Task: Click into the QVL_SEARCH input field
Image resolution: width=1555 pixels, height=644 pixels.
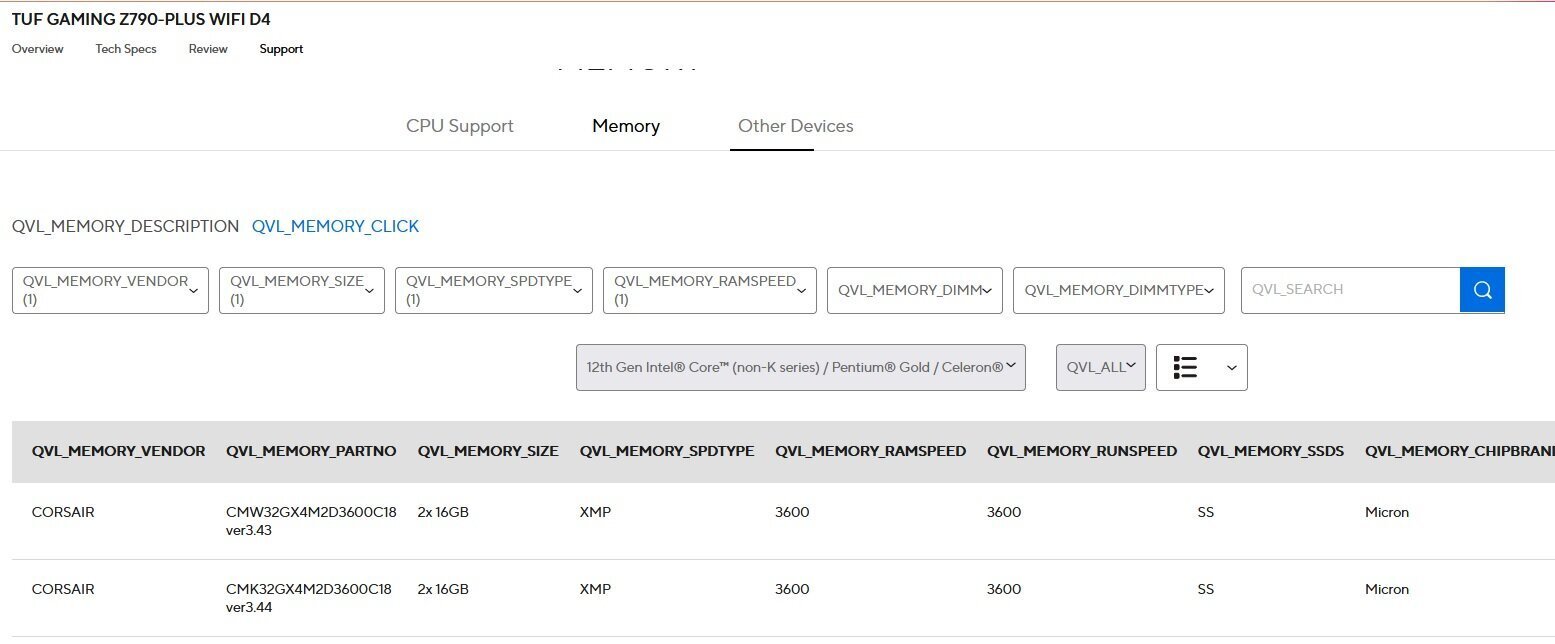Action: coord(1351,290)
